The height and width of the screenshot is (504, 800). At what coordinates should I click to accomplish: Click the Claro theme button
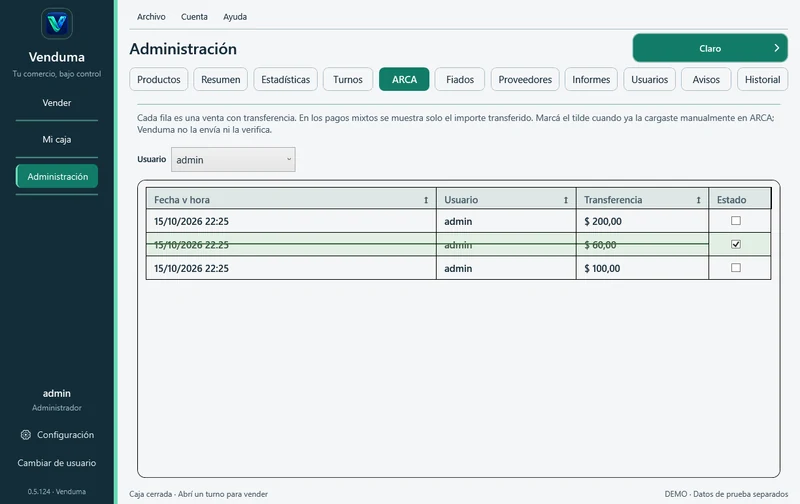coord(710,48)
